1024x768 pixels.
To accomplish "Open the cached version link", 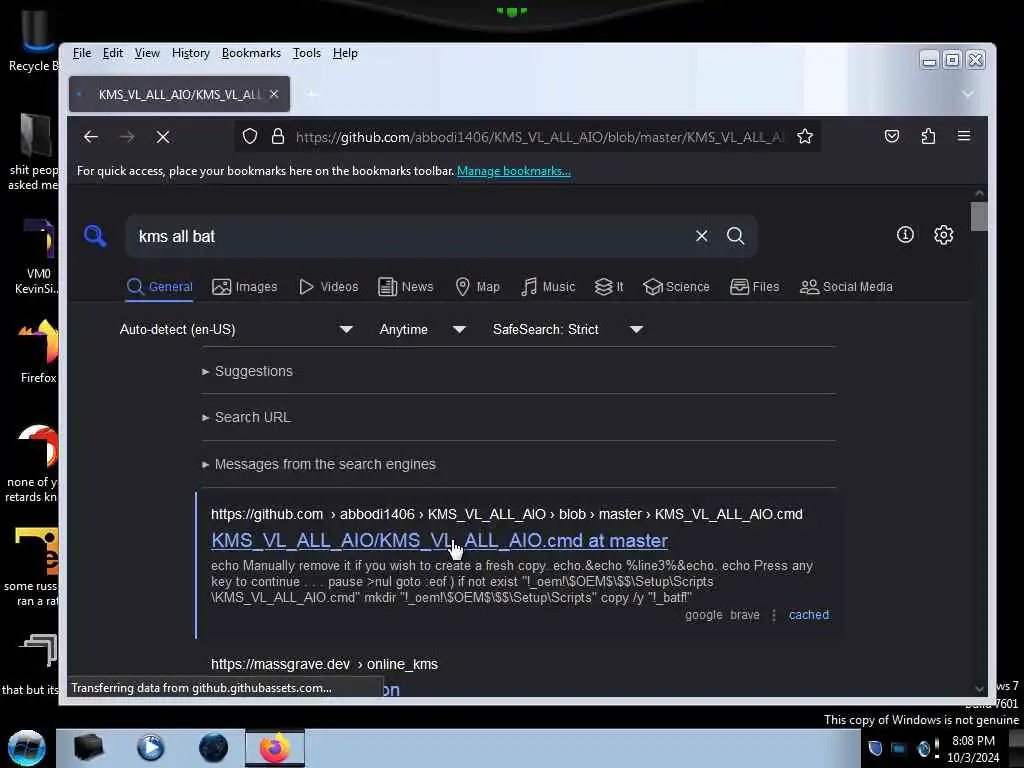I will tap(808, 615).
